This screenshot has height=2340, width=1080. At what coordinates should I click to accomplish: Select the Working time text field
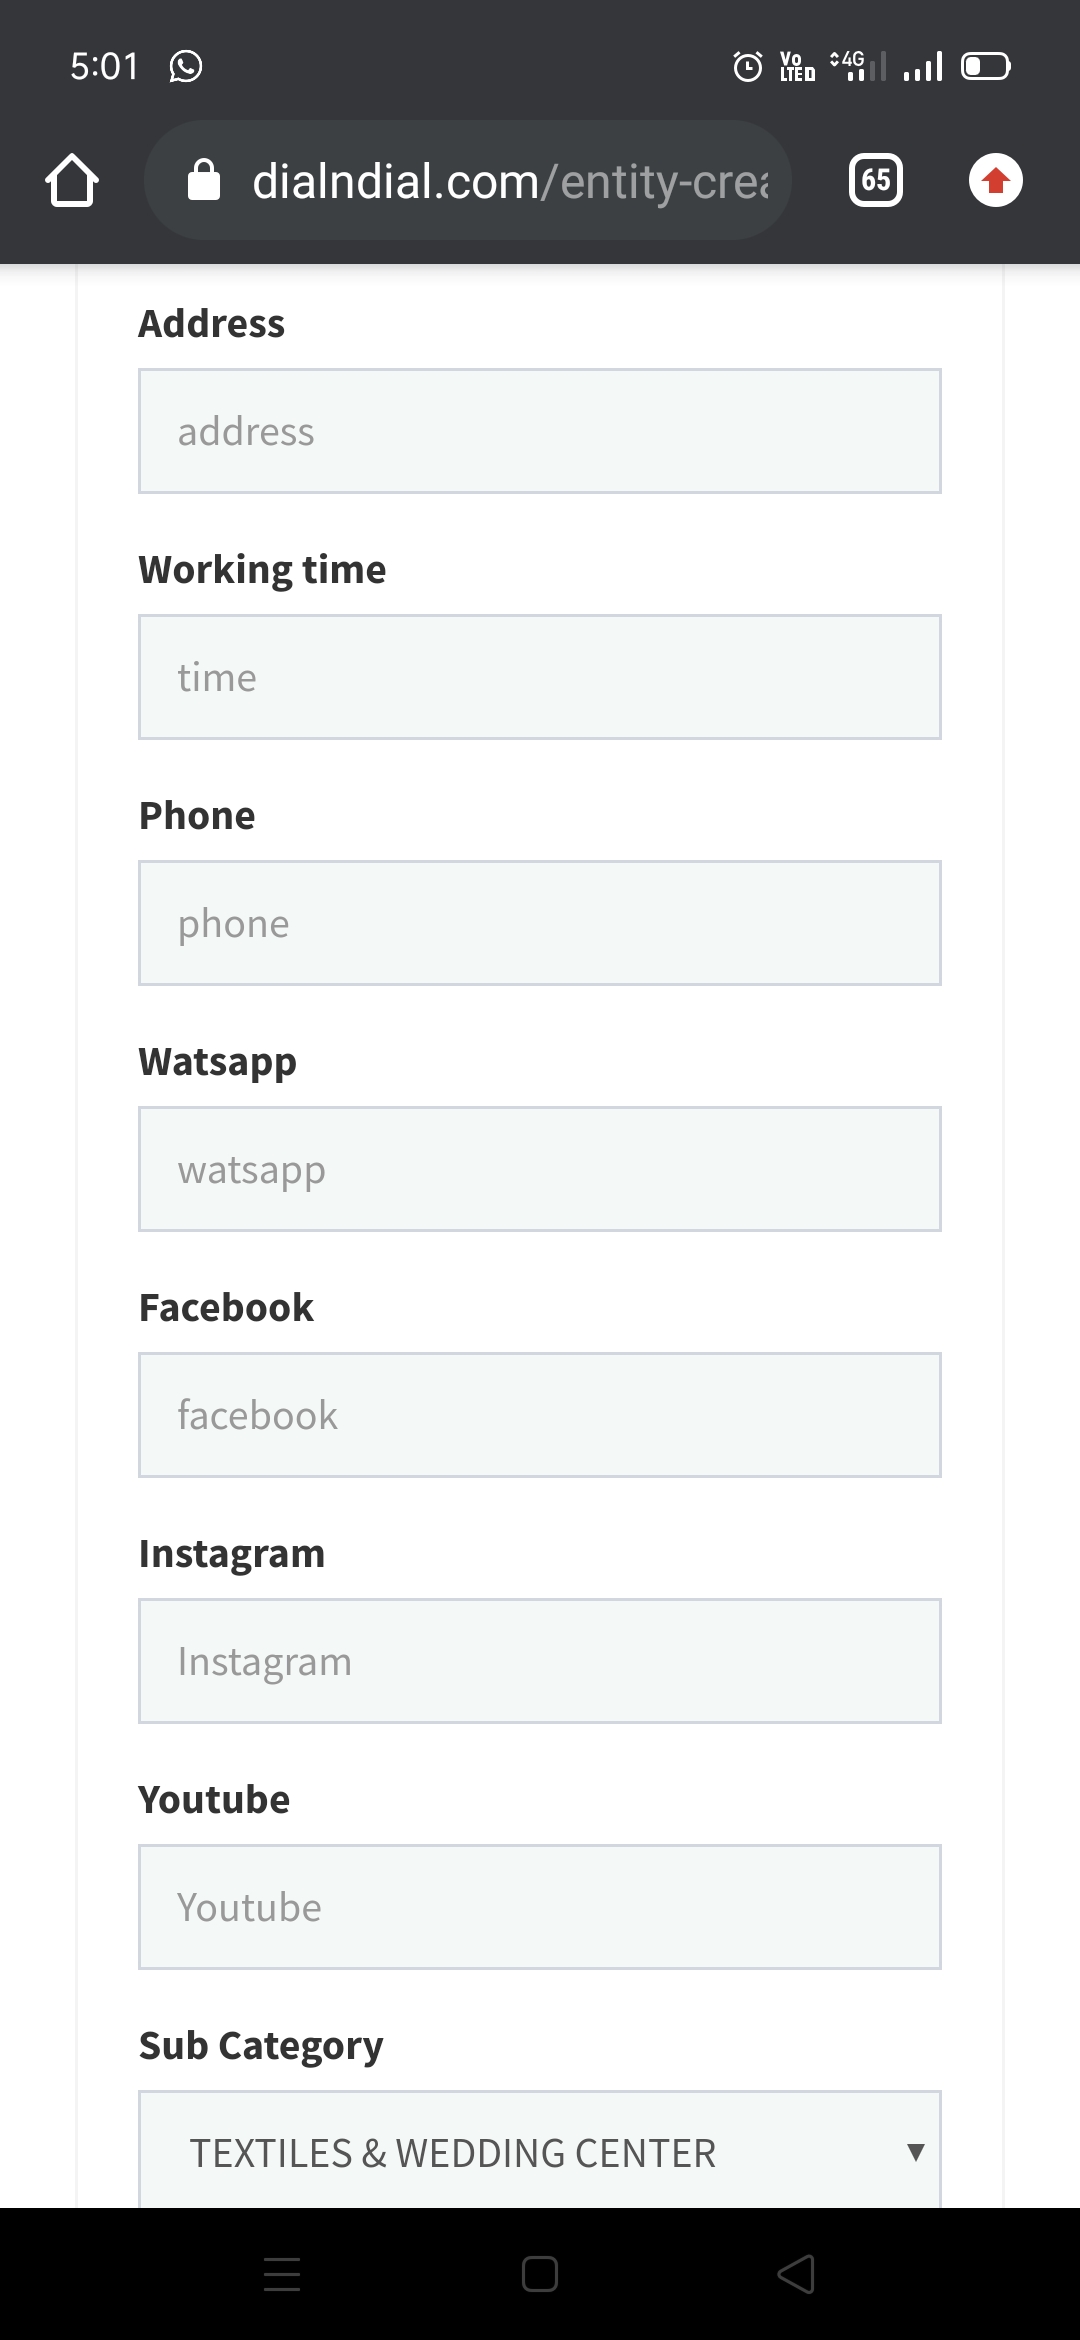[540, 677]
